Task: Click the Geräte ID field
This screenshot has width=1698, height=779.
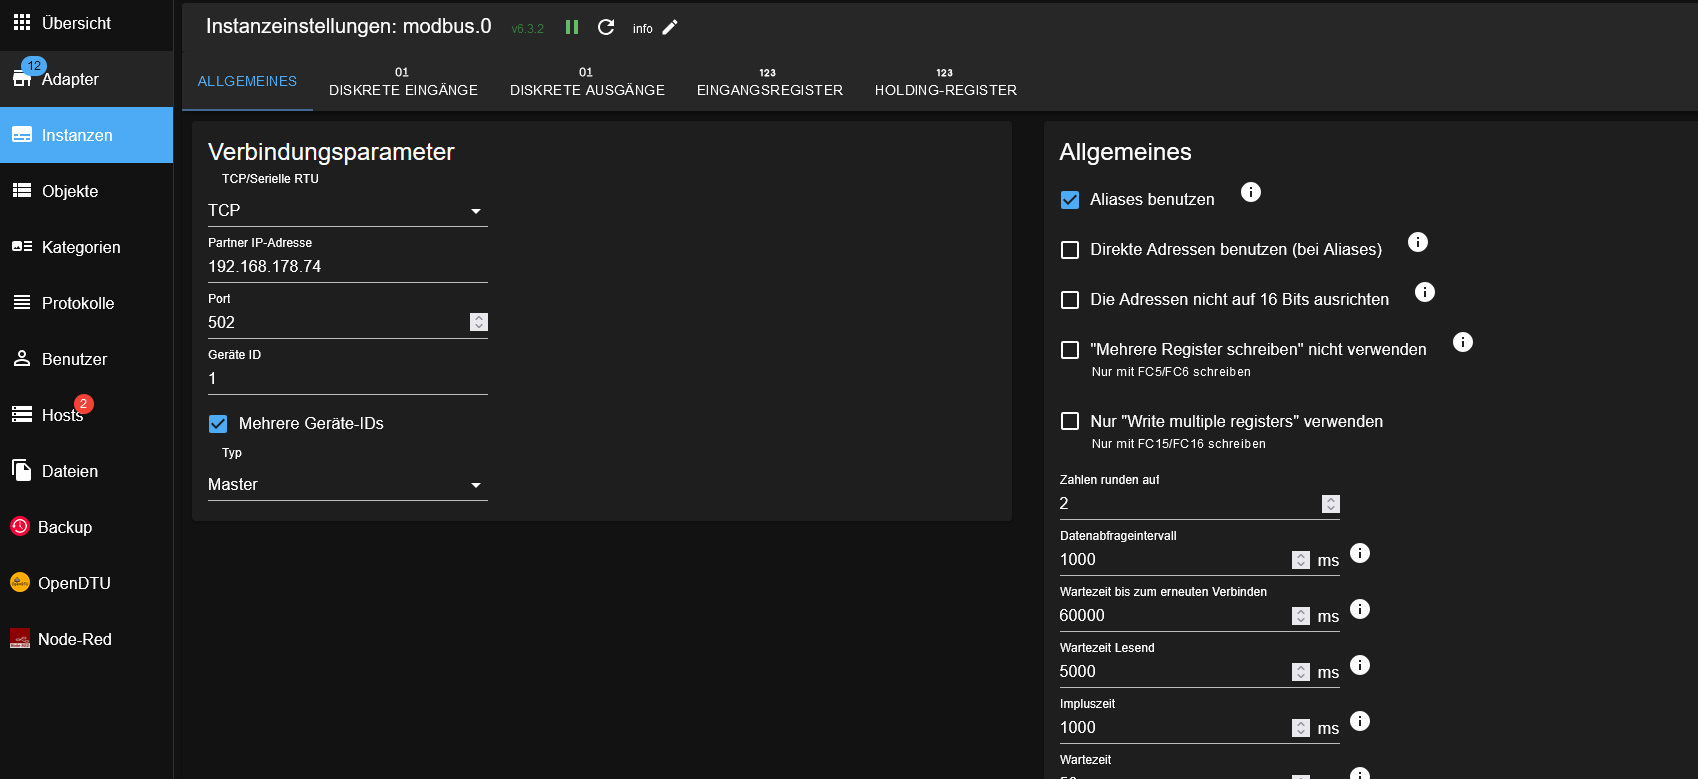Action: pos(348,378)
